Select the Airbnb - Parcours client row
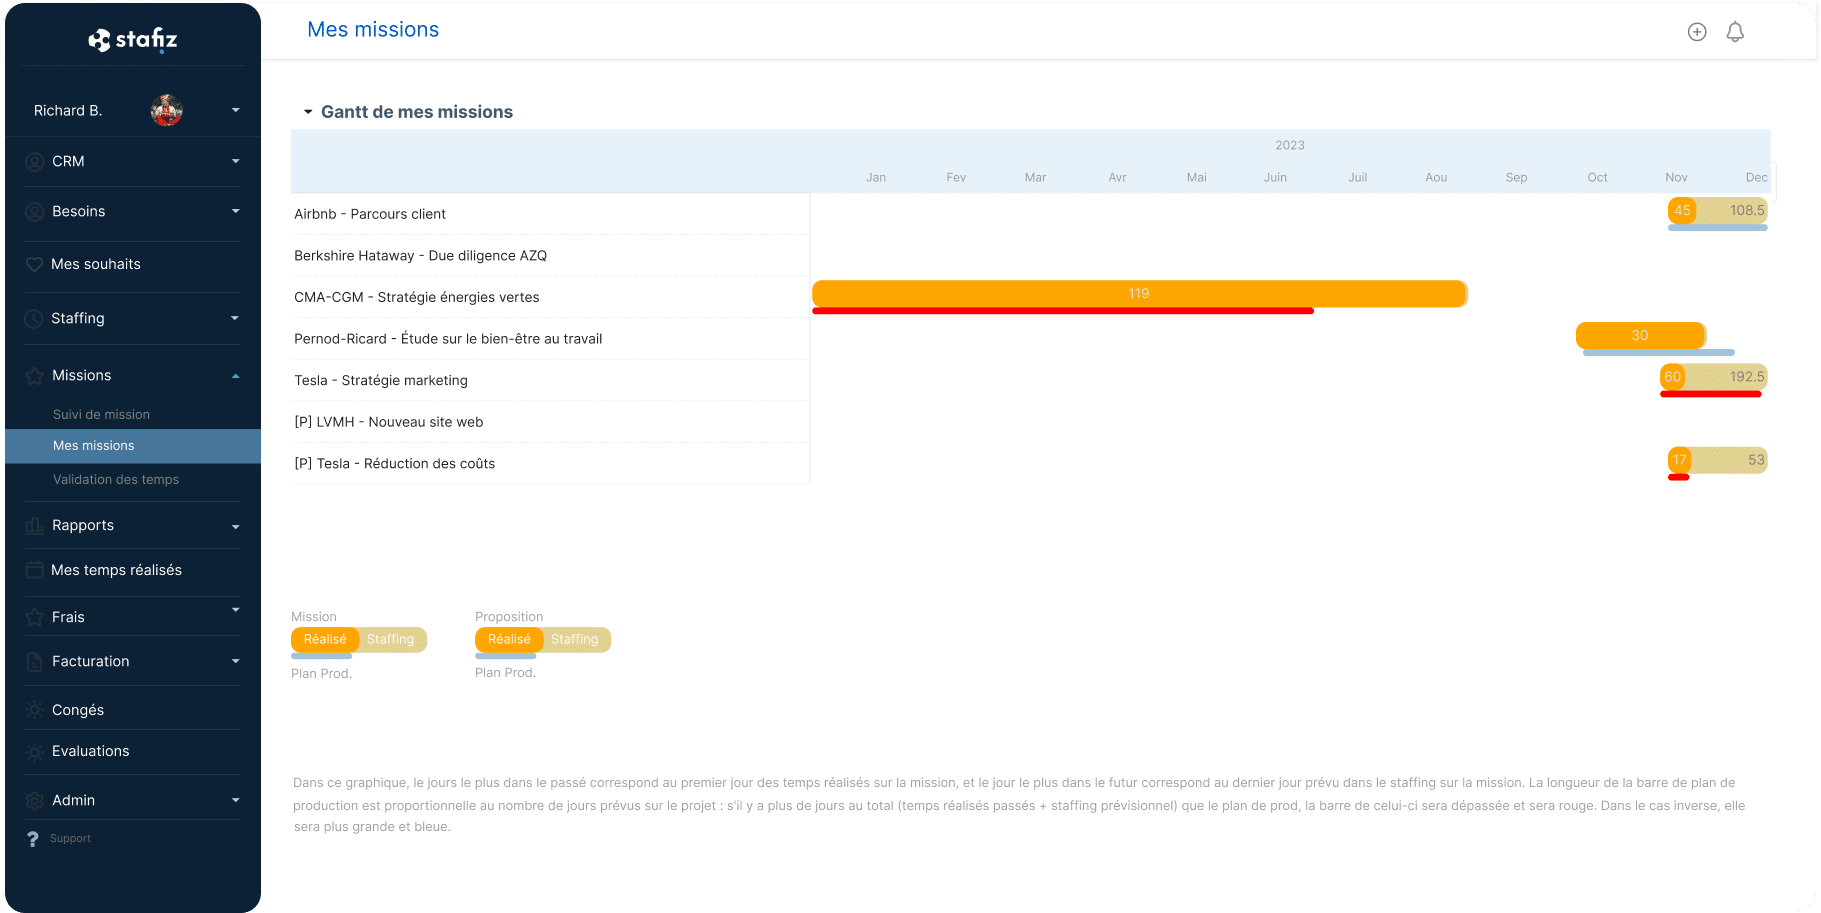1821x913 pixels. [550, 214]
